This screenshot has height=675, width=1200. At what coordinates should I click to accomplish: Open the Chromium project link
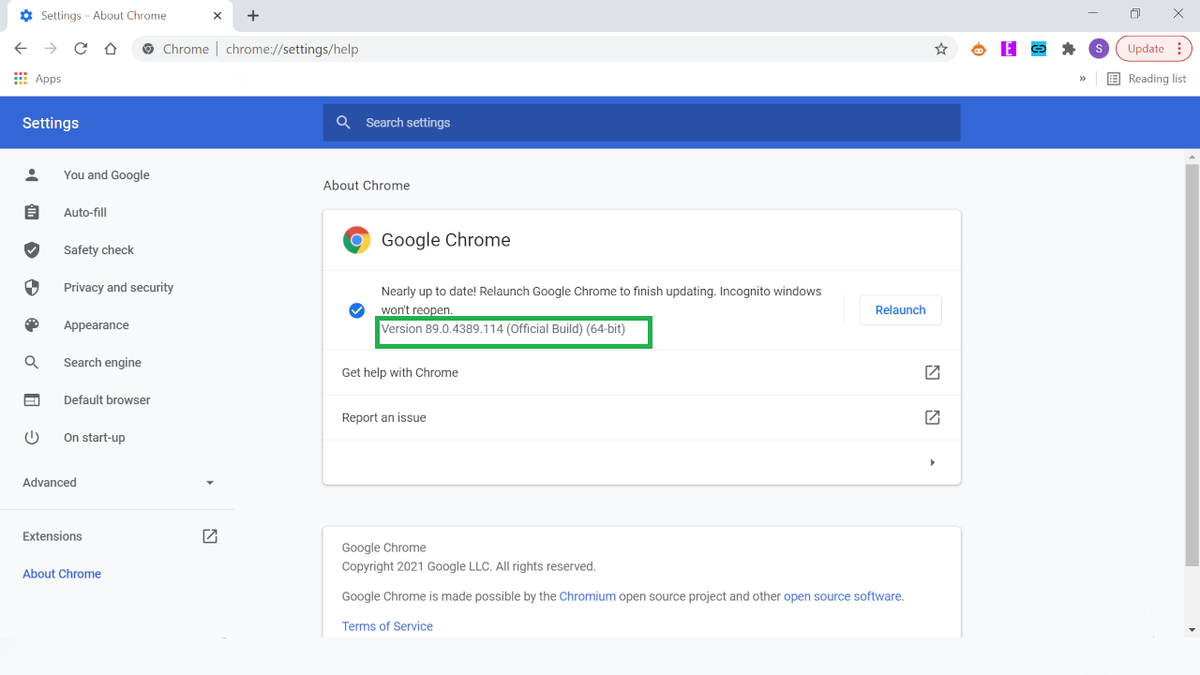(x=587, y=595)
